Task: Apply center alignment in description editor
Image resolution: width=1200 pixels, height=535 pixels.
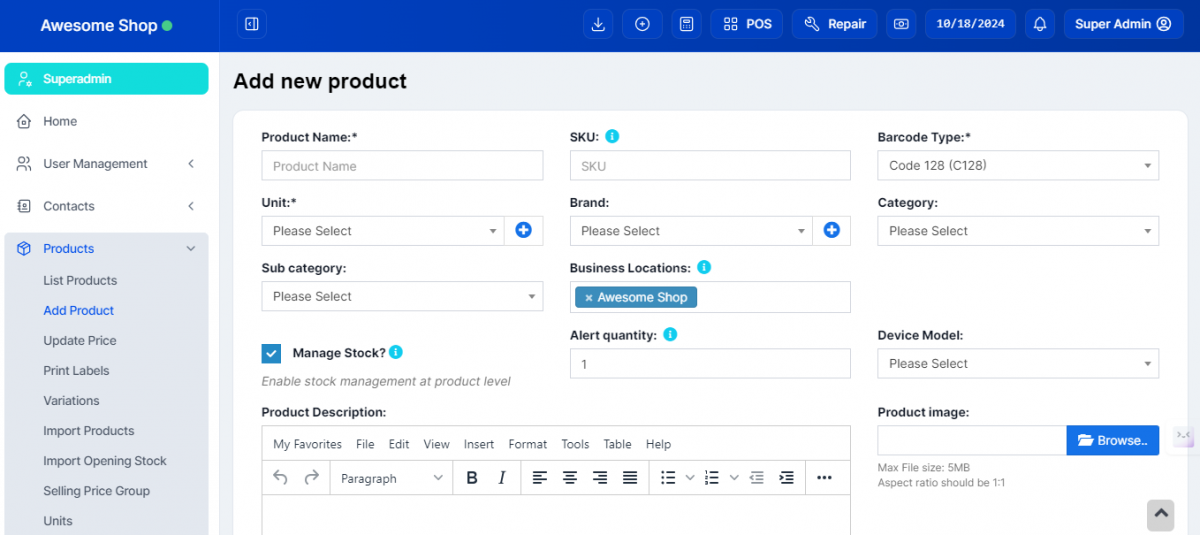Action: click(x=570, y=478)
